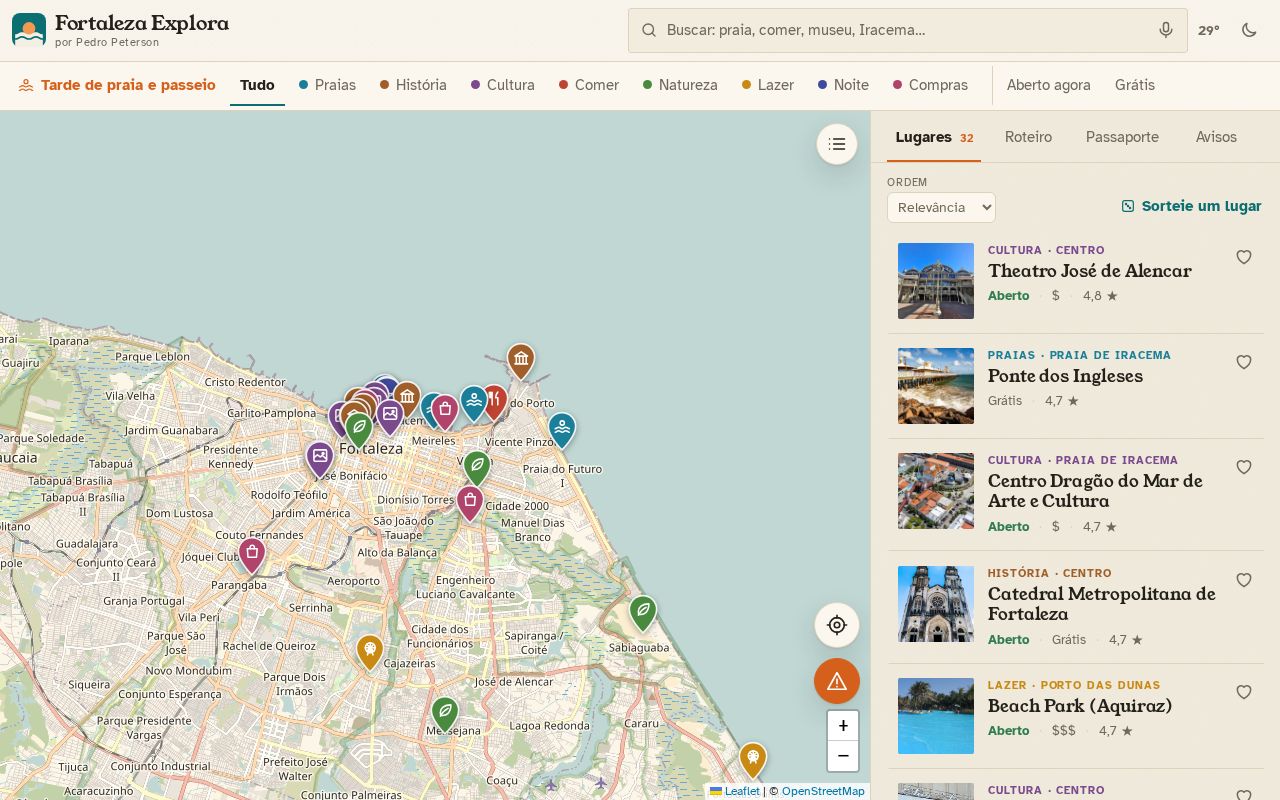
Task: Favorite Centro Dragão do Mar heart
Action: point(1244,467)
